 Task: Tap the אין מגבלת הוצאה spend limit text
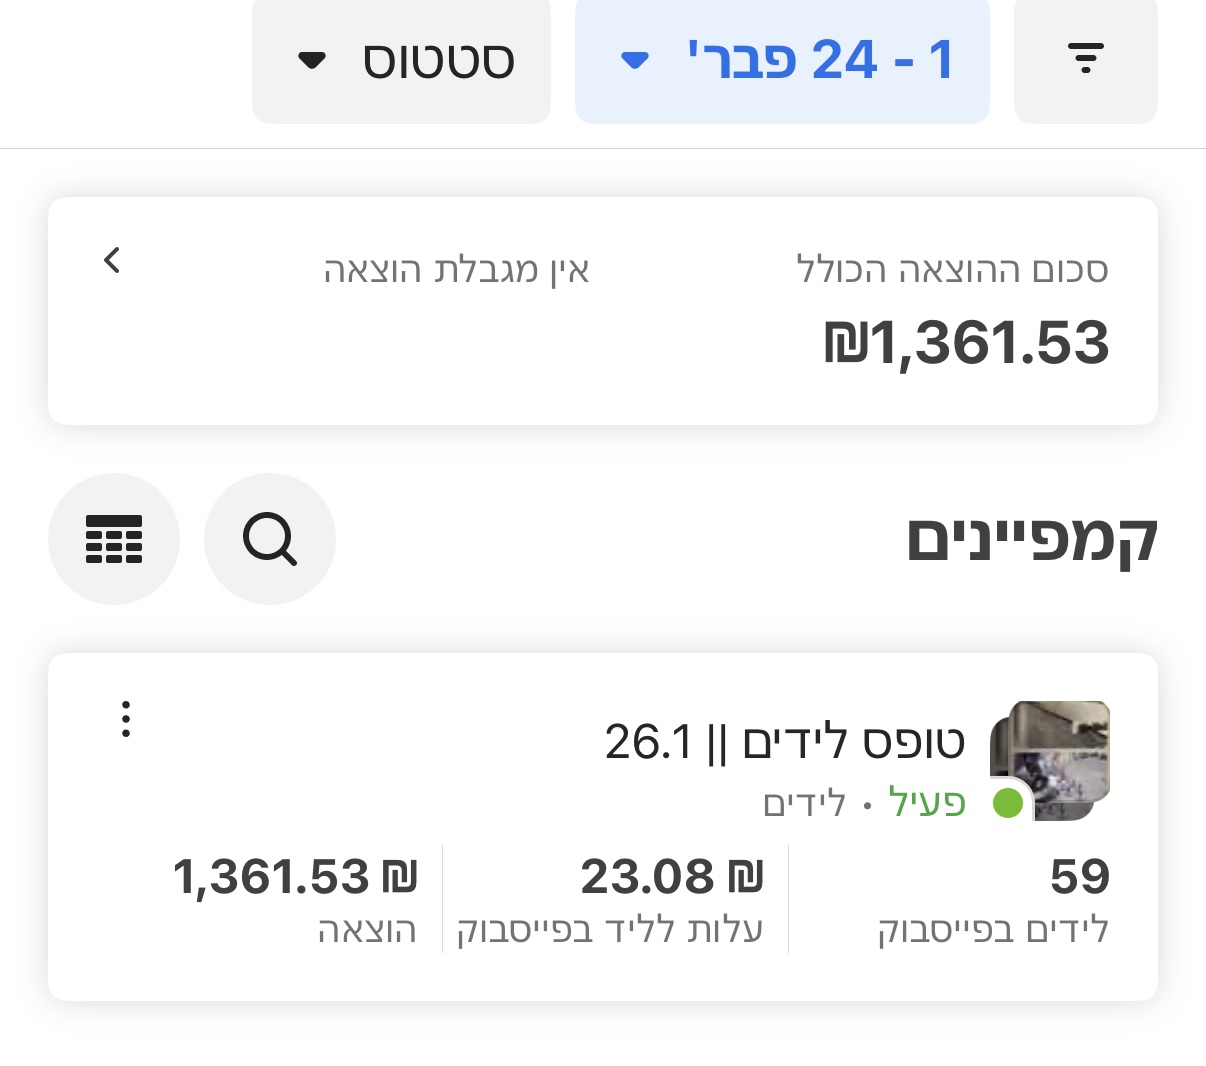pos(459,269)
